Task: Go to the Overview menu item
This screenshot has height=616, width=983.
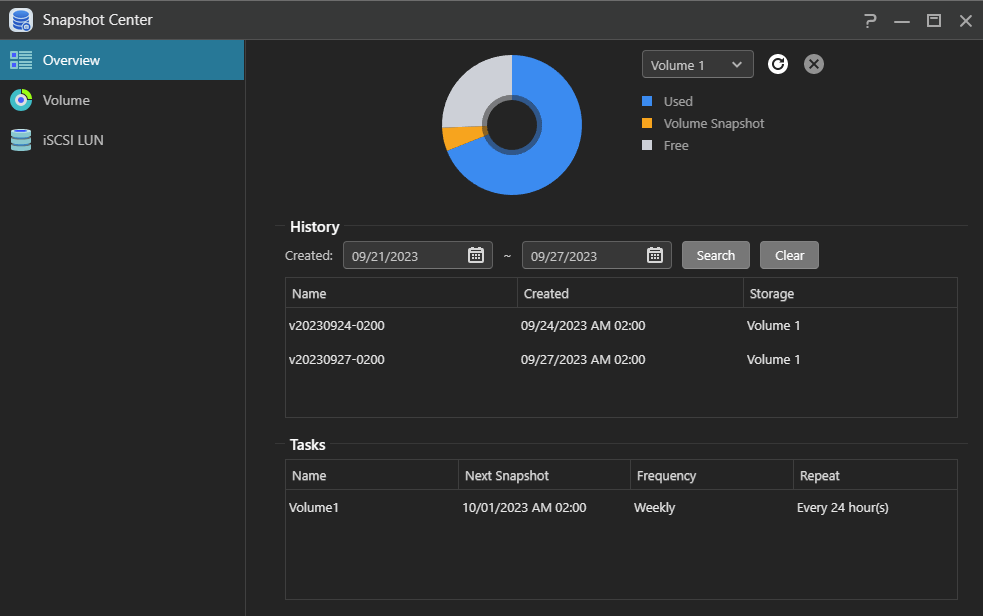Action: click(x=122, y=60)
